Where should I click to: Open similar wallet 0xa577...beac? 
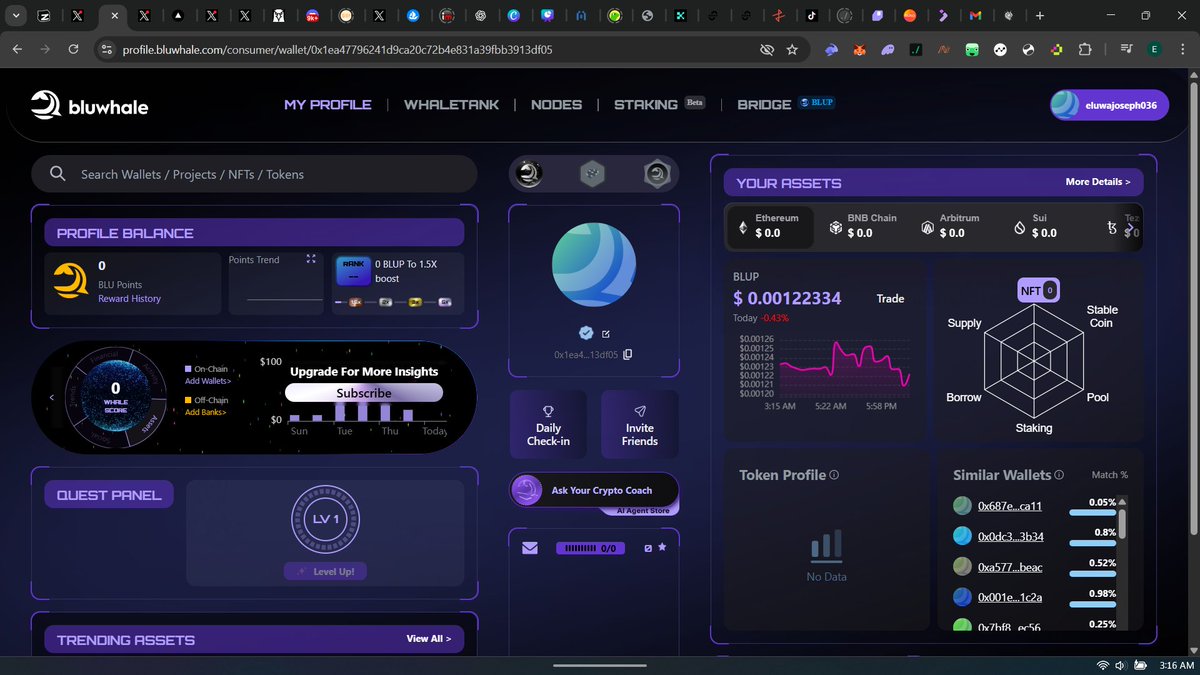pos(1010,566)
